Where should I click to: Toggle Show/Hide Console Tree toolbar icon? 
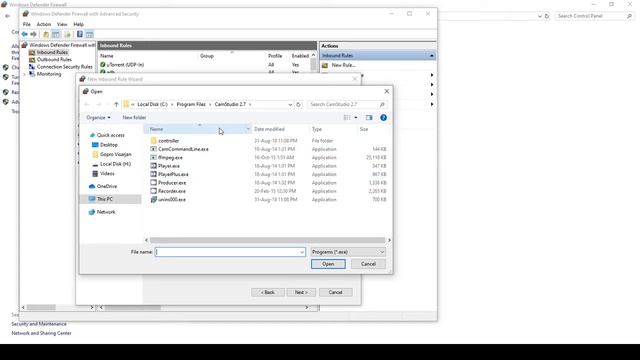click(x=56, y=34)
